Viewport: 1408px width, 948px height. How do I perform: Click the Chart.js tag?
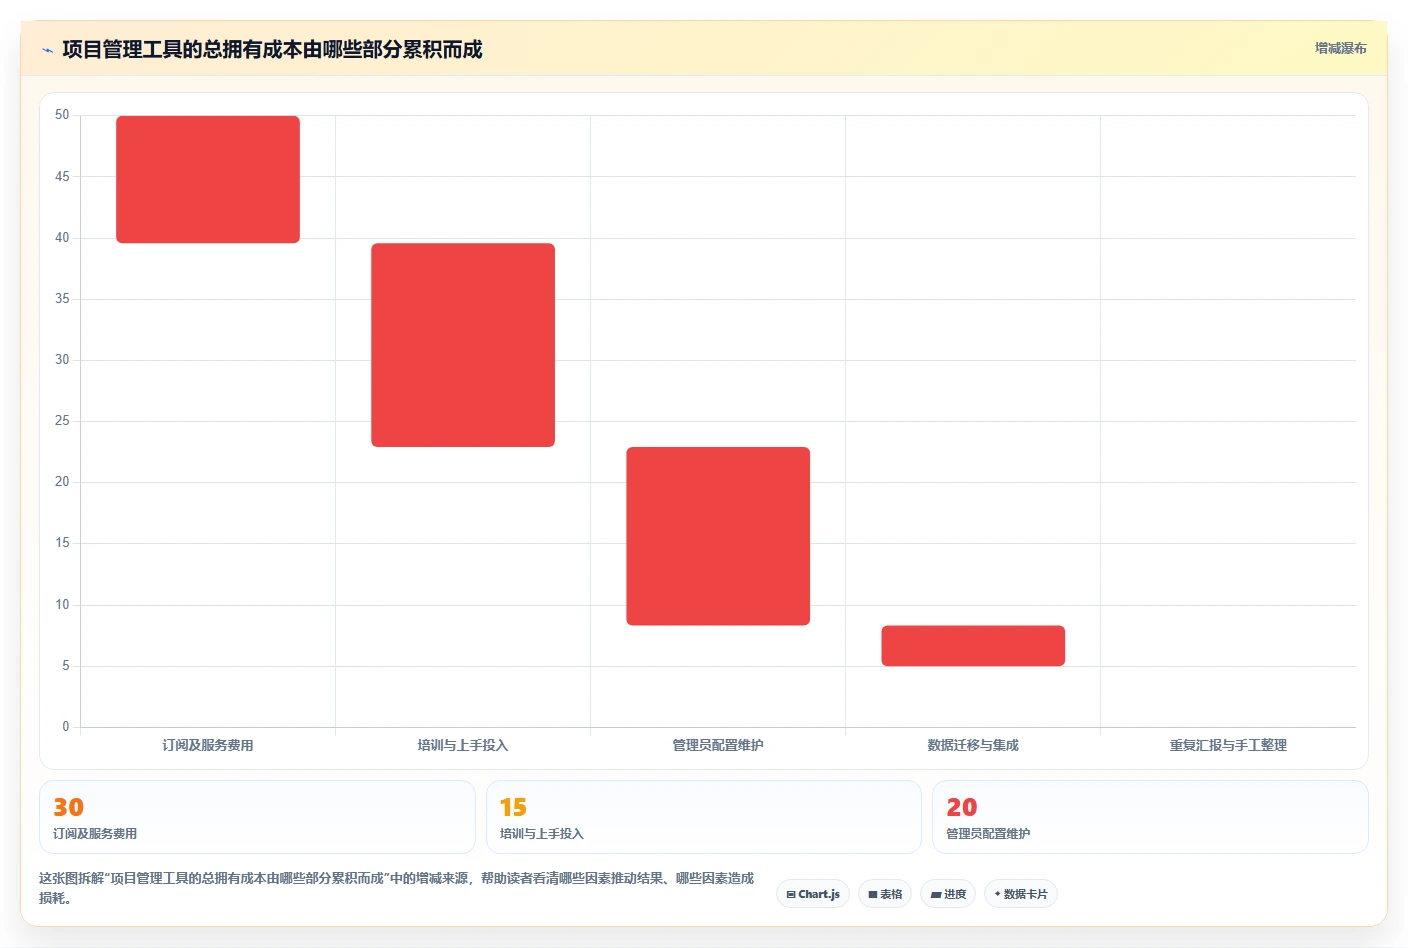pyautogui.click(x=813, y=894)
